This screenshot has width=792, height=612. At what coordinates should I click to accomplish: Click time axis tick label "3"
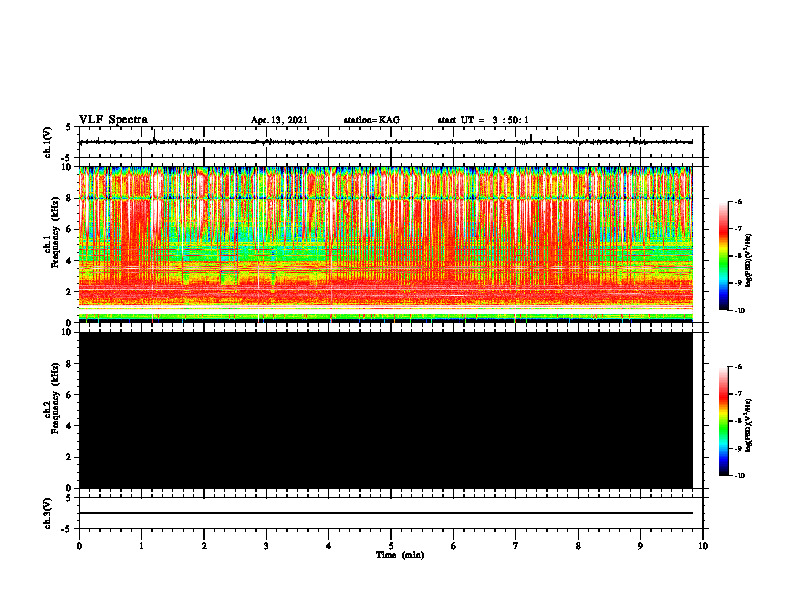point(266,546)
